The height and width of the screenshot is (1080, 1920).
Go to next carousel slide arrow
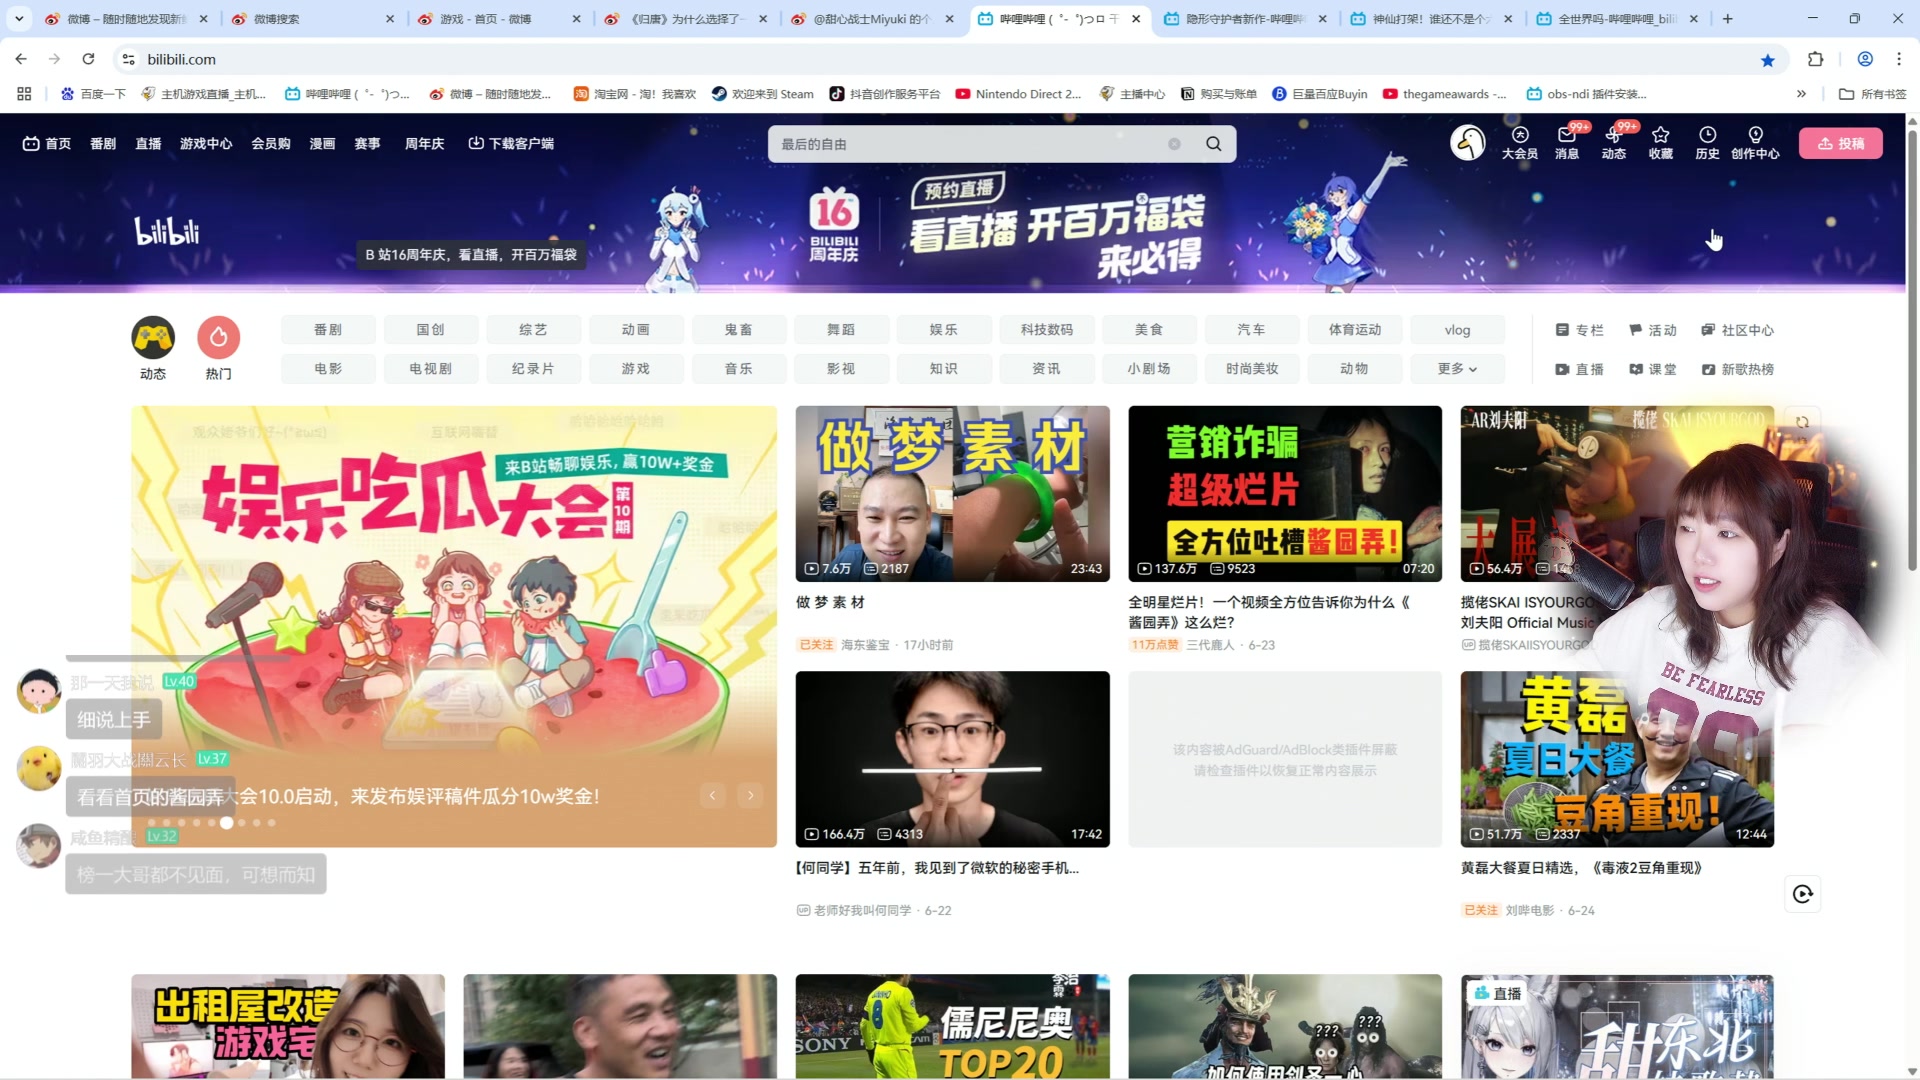pyautogui.click(x=750, y=795)
